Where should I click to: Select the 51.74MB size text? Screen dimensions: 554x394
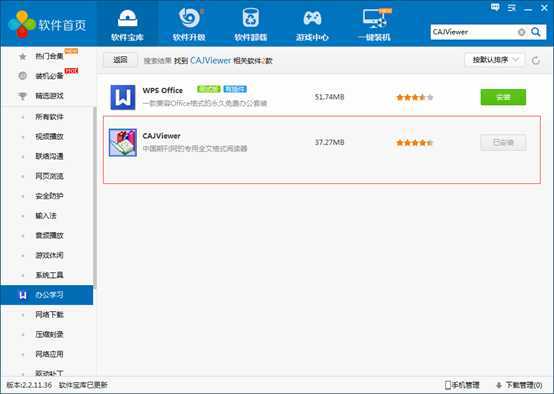(329, 97)
